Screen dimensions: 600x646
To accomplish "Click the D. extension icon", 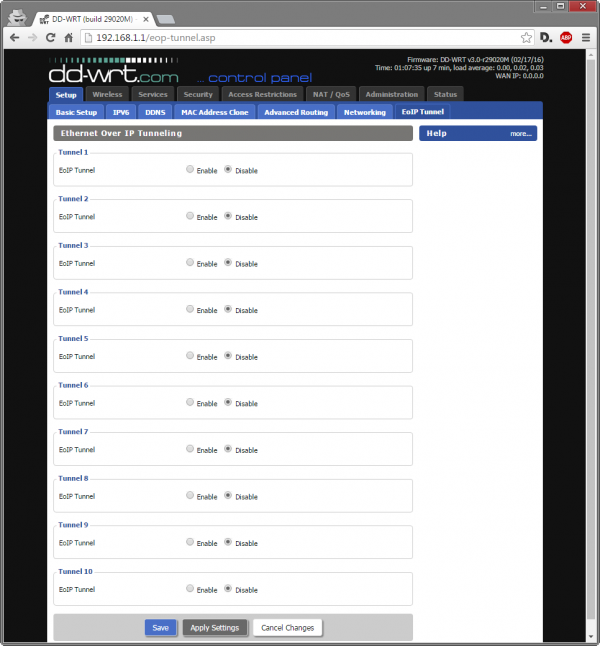I will (546, 37).
